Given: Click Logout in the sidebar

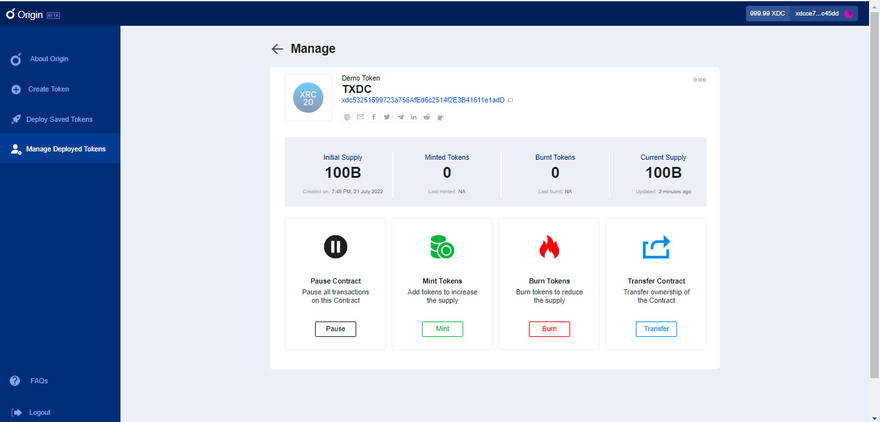Looking at the screenshot, I should point(39,412).
